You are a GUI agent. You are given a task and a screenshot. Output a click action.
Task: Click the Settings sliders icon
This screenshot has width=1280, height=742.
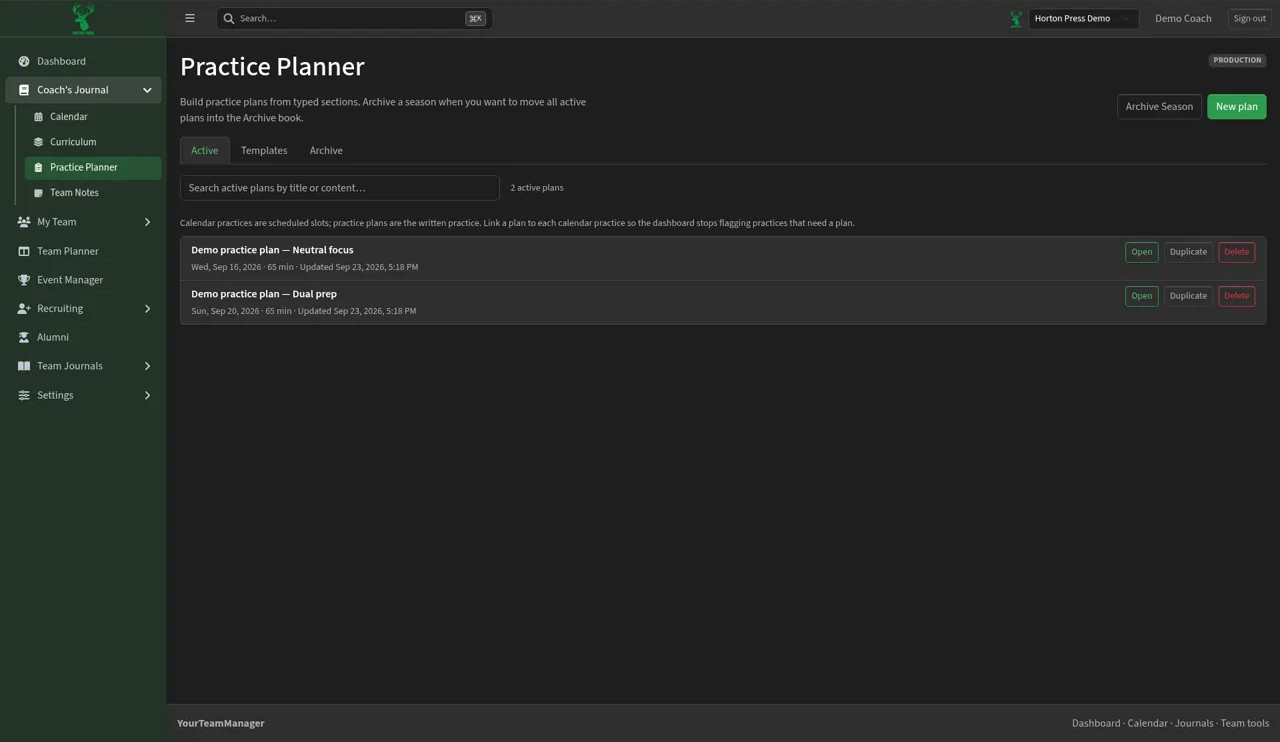[24, 395]
